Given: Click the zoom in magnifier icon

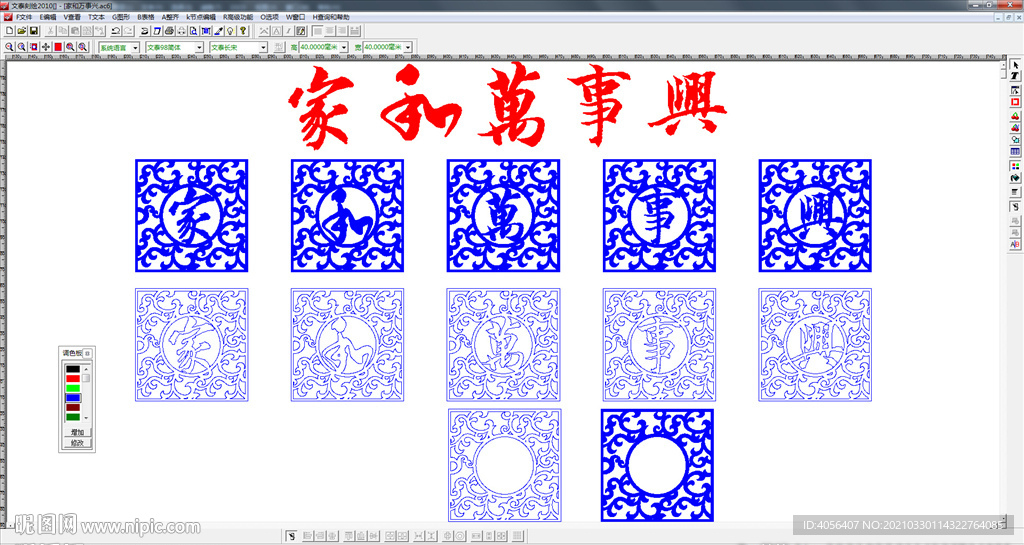Looking at the screenshot, I should (x=9, y=47).
